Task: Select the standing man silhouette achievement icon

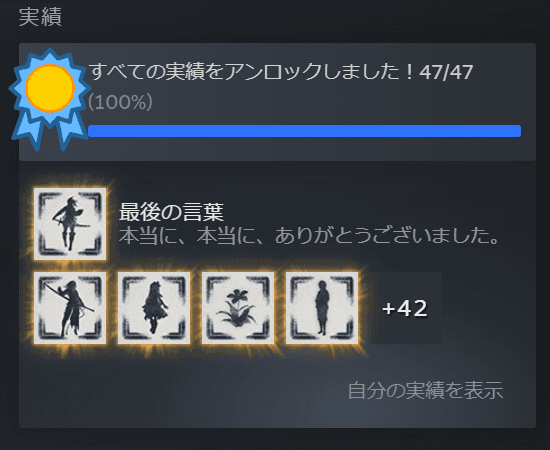Action: coord(322,308)
